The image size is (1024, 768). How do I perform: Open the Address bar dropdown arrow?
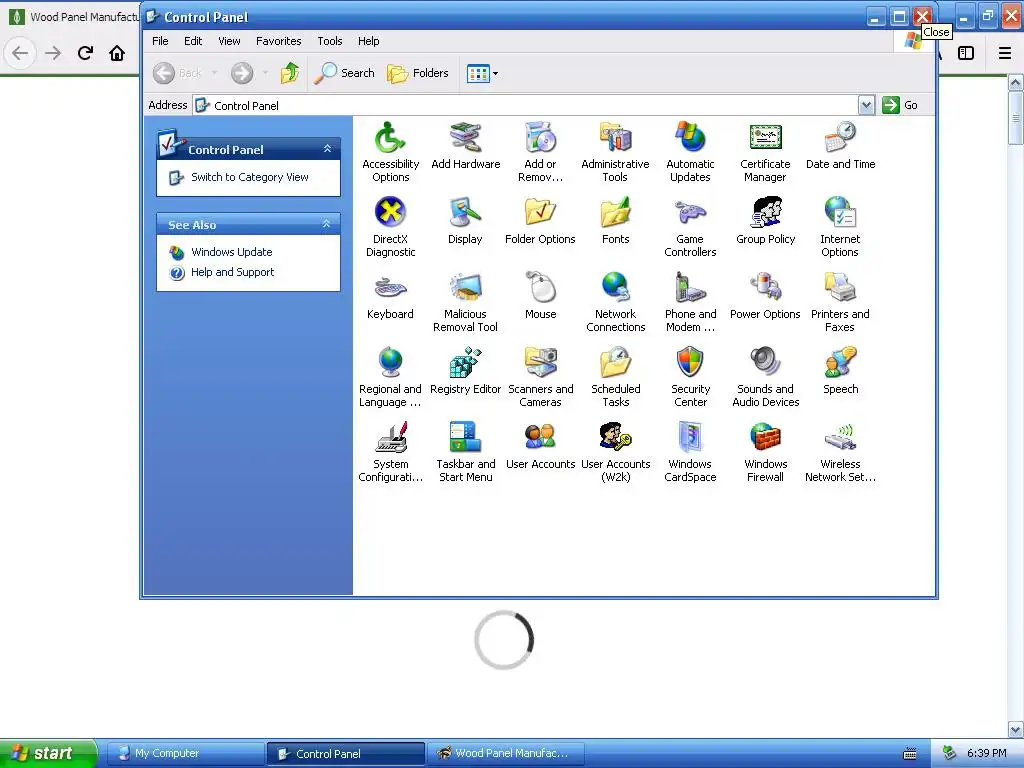click(x=866, y=105)
